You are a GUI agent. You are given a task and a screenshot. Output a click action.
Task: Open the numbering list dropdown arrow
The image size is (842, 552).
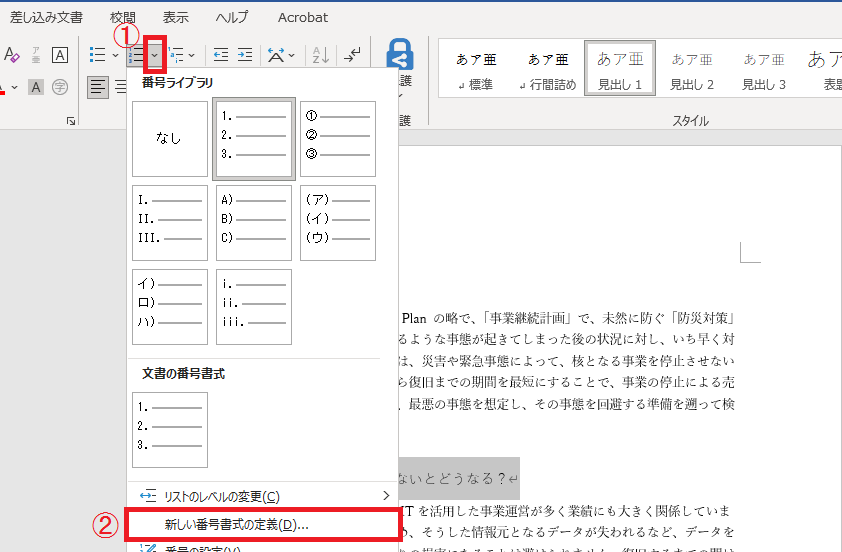tap(155, 55)
